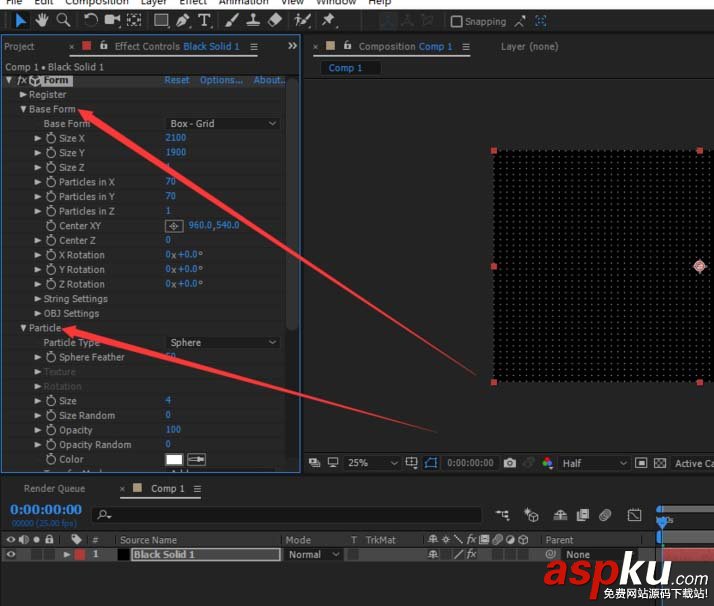Toggle Size X stopwatch keyframing

(51, 138)
